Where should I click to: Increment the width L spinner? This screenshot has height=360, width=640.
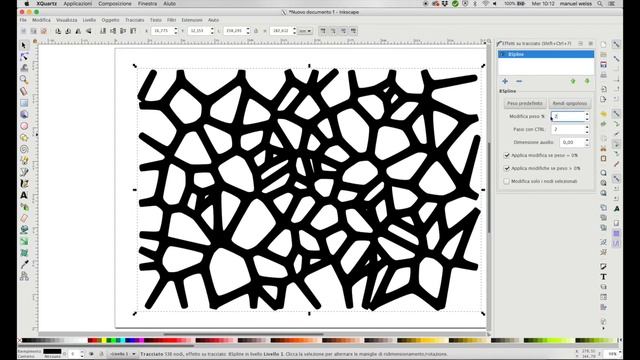click(248, 29)
